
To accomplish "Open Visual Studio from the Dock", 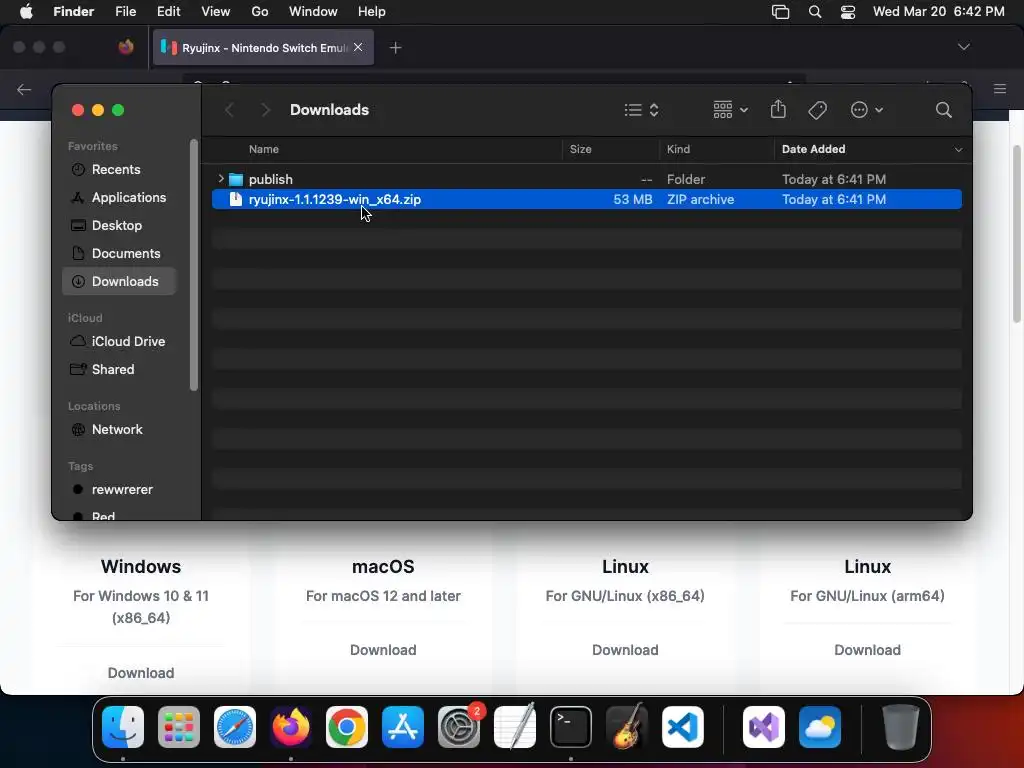I will pyautogui.click(x=764, y=727).
